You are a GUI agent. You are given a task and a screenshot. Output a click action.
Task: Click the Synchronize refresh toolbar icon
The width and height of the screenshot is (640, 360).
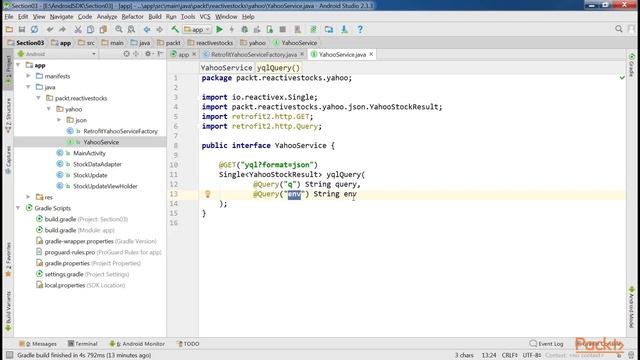point(35,29)
